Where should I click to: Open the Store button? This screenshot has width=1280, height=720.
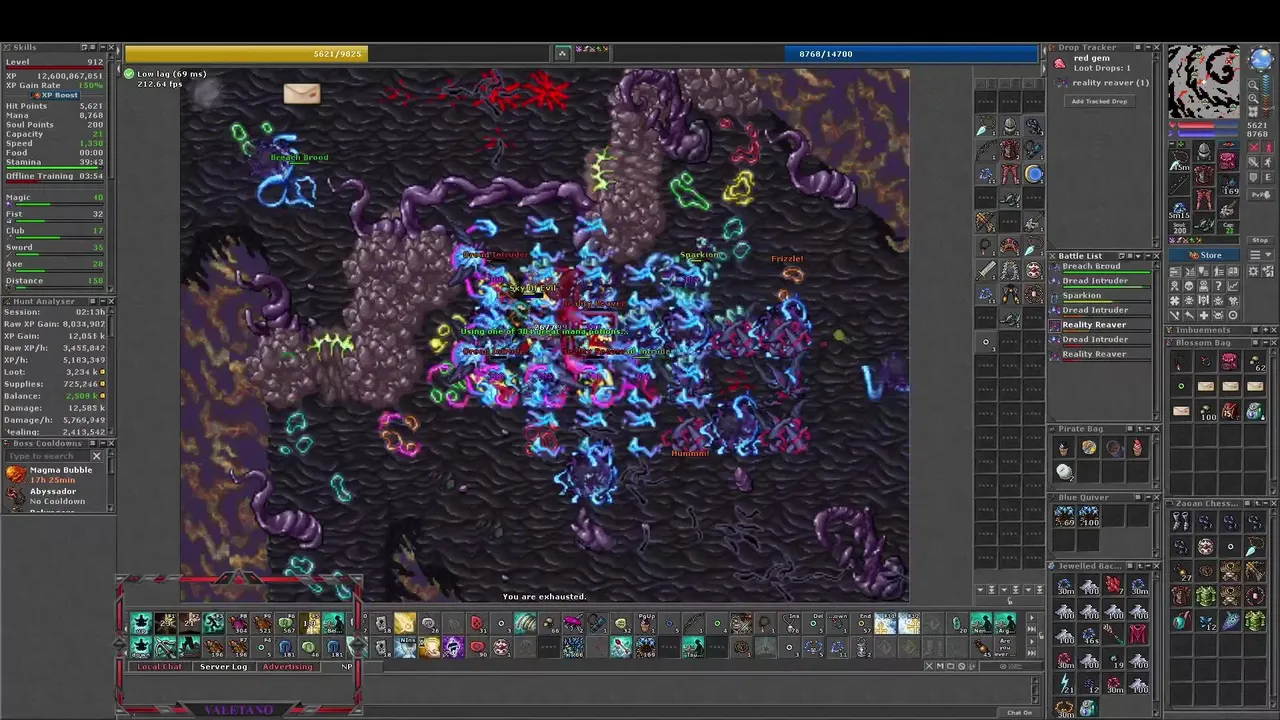(x=1204, y=255)
